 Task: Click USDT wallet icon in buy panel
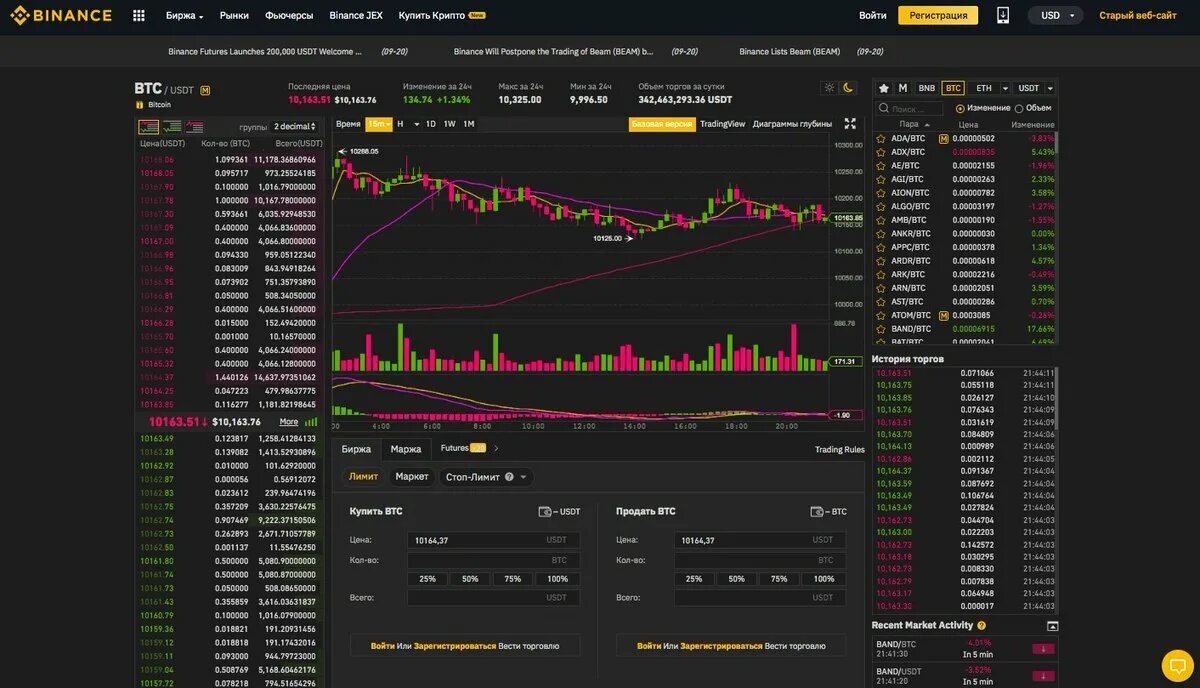pos(545,511)
